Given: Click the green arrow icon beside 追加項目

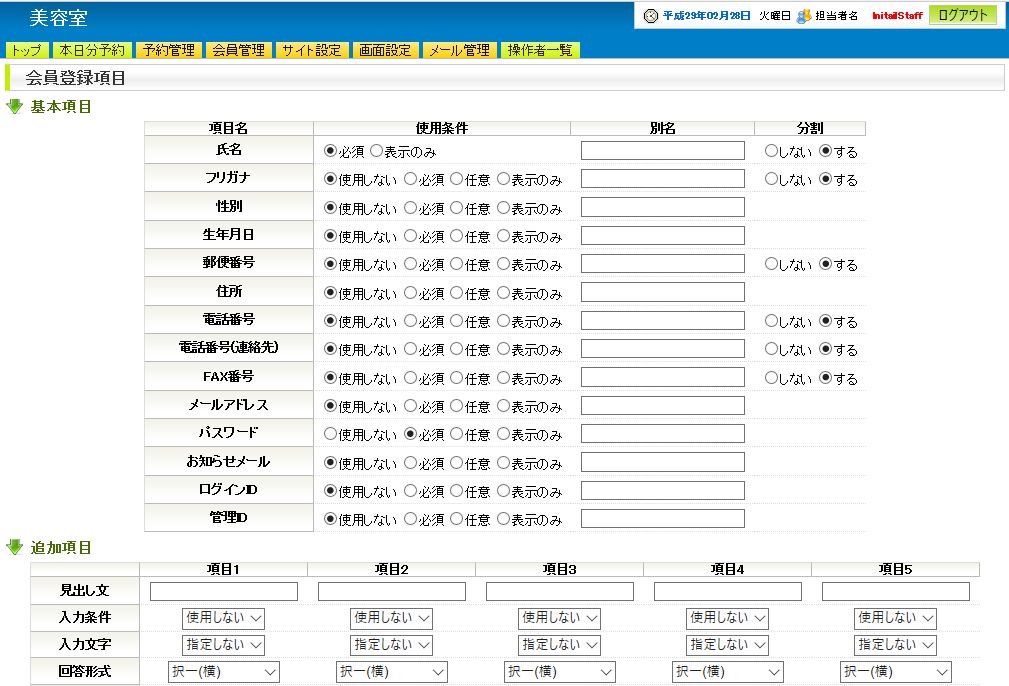Looking at the screenshot, I should (14, 547).
